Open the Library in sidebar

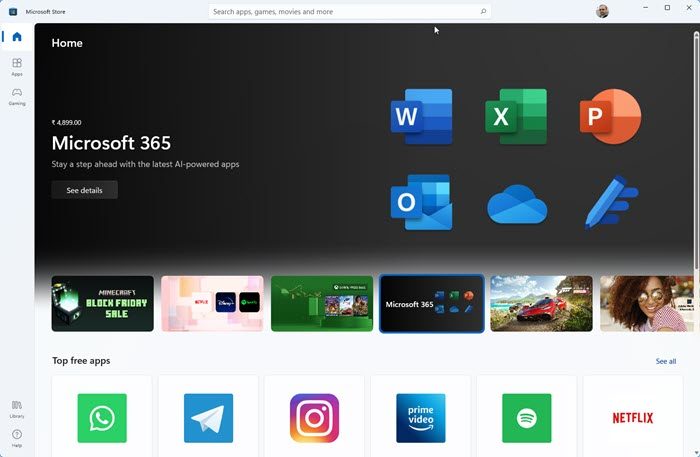pyautogui.click(x=17, y=409)
